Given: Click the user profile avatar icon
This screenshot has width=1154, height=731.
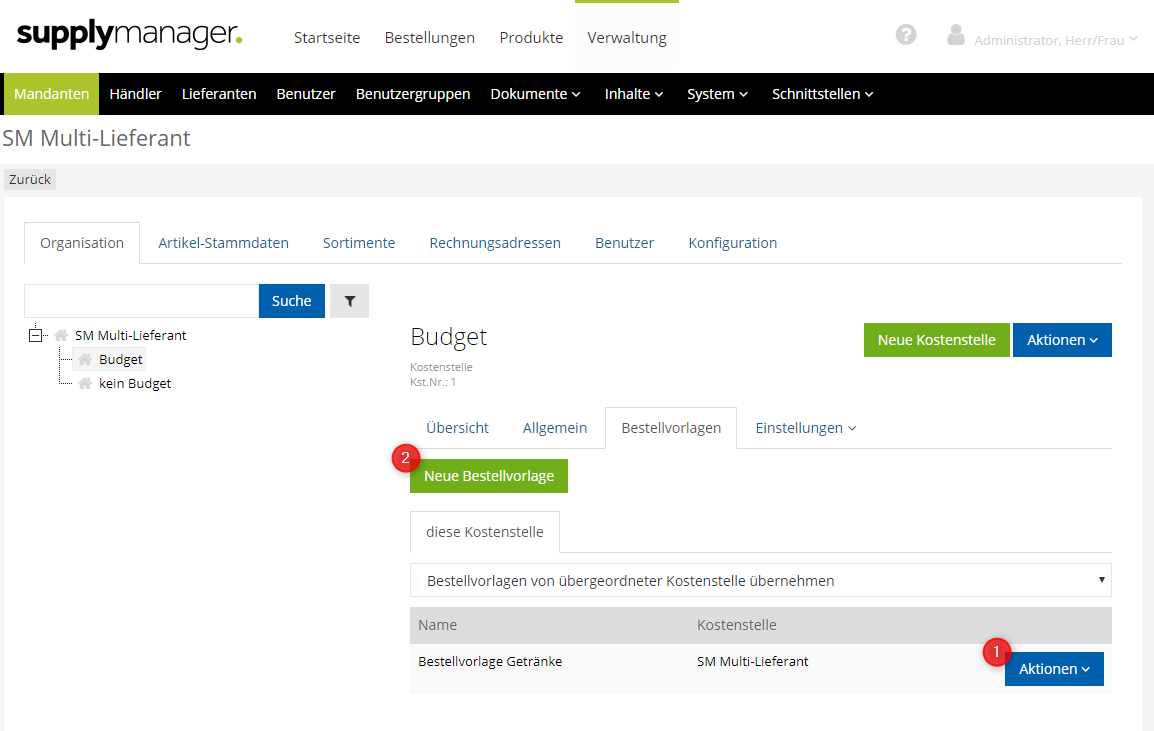Looking at the screenshot, I should (x=956, y=36).
